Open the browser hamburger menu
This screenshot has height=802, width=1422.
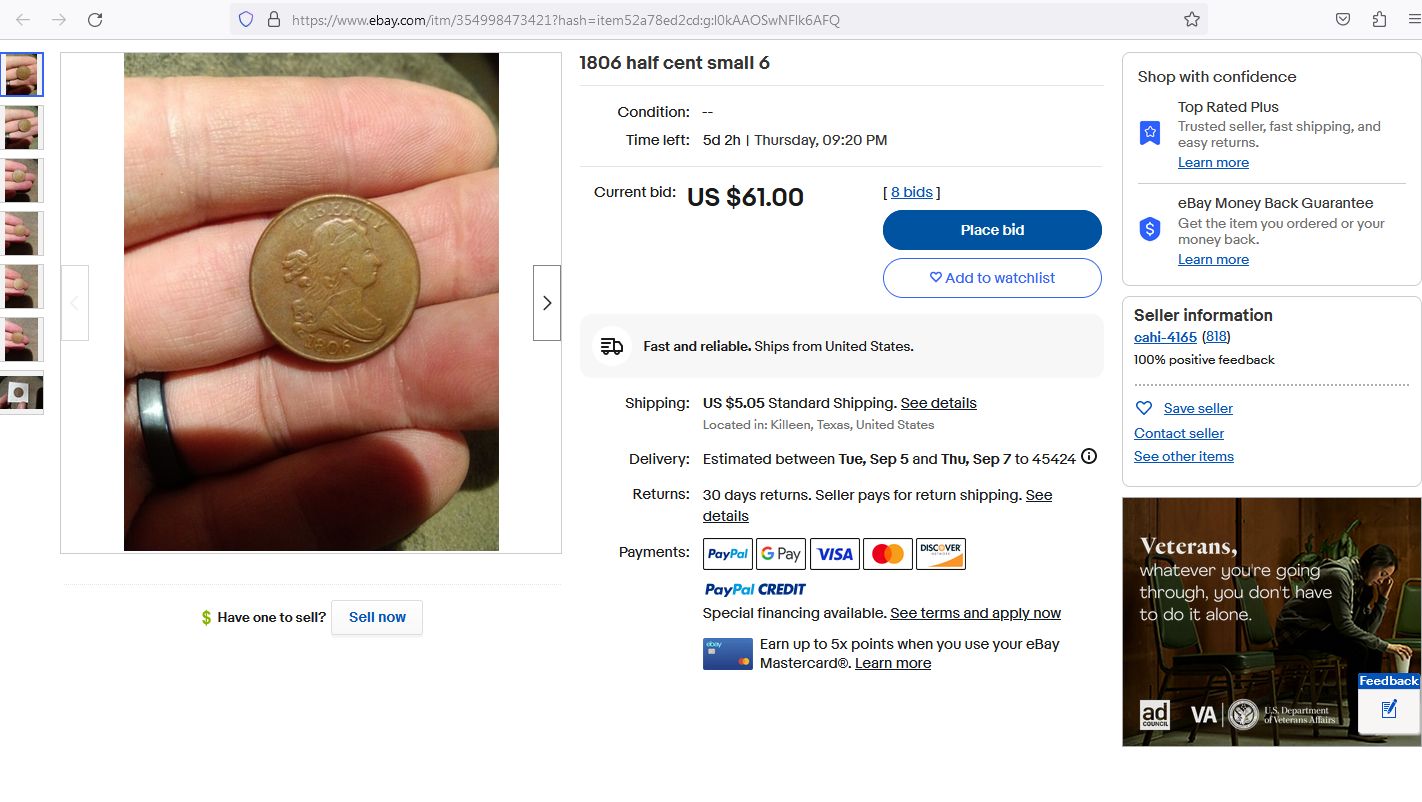tap(1412, 19)
